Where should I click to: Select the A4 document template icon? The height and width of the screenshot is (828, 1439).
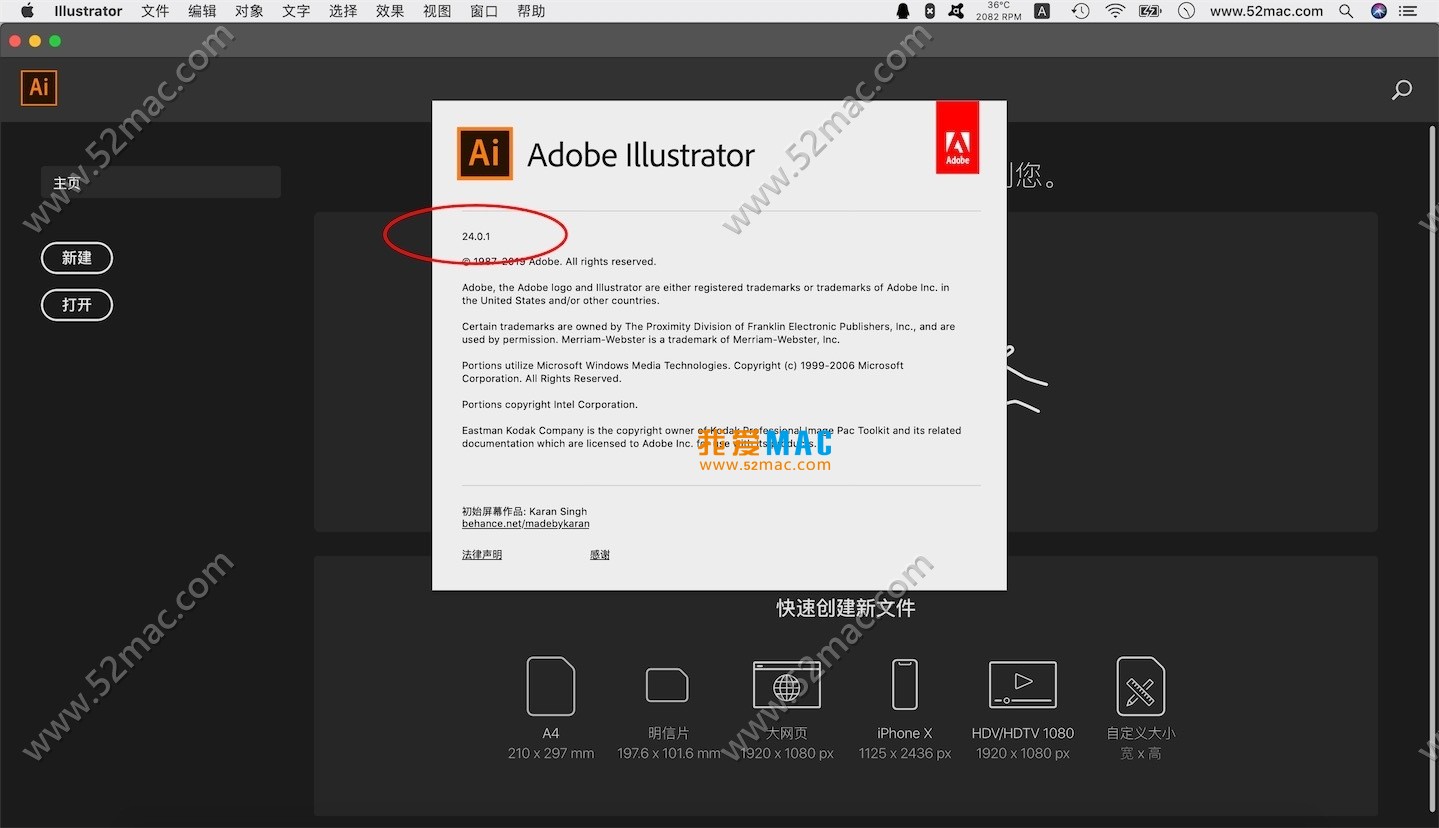[550, 686]
